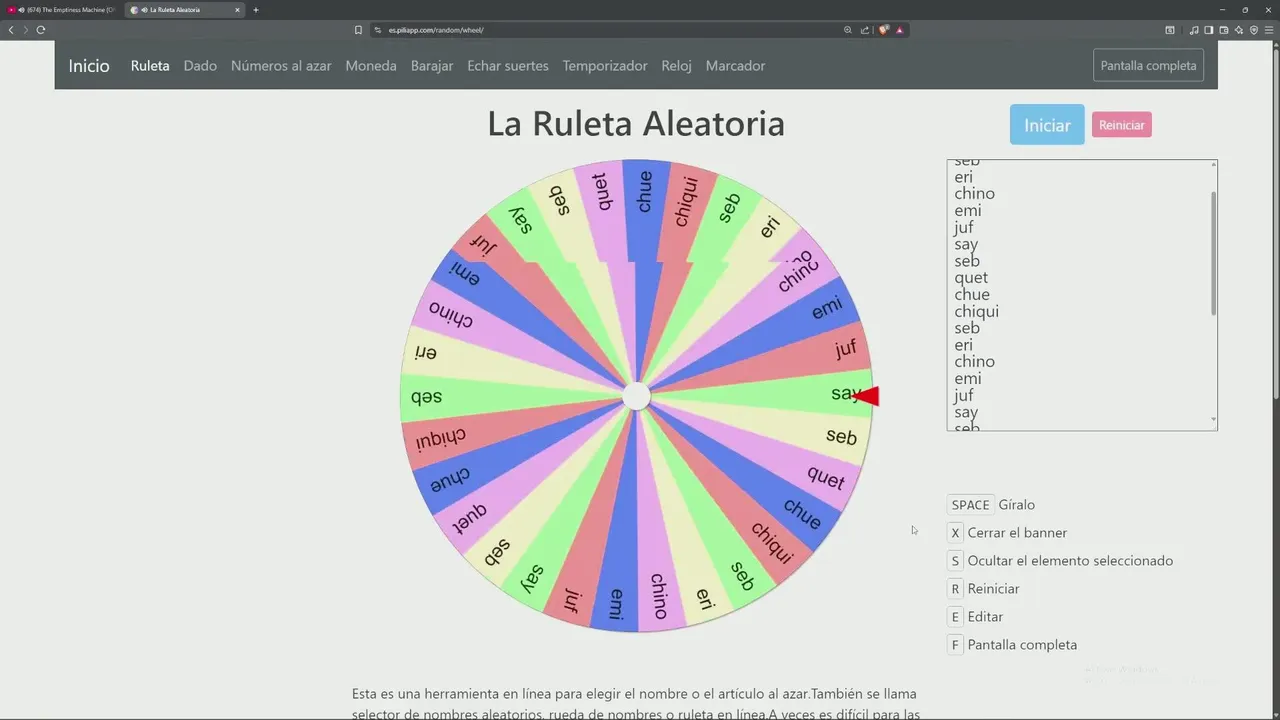Select the La Ruleta Aleatoria tab

(186, 10)
